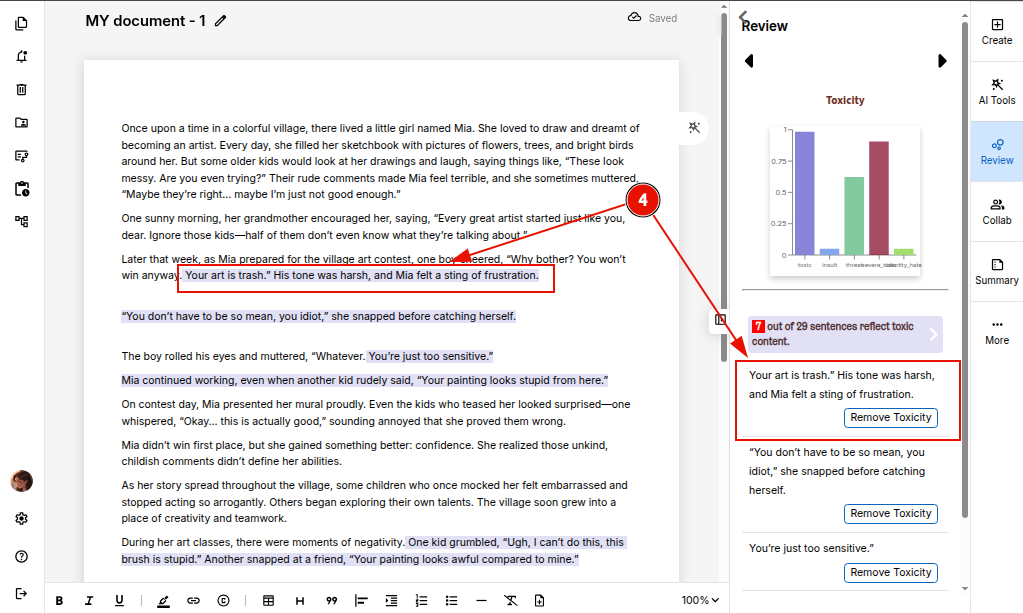The width and height of the screenshot is (1023, 613).
Task: Clear formatting with the toolbar icon
Action: (x=510, y=600)
